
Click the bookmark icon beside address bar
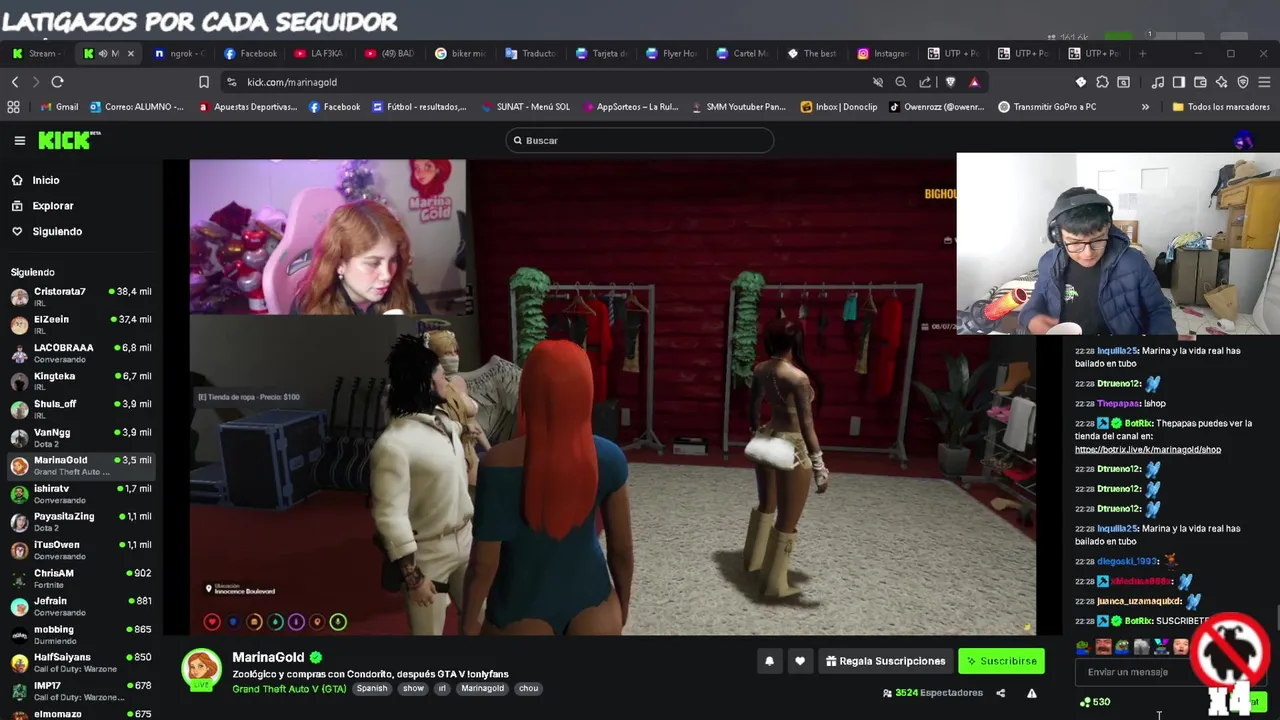point(204,82)
